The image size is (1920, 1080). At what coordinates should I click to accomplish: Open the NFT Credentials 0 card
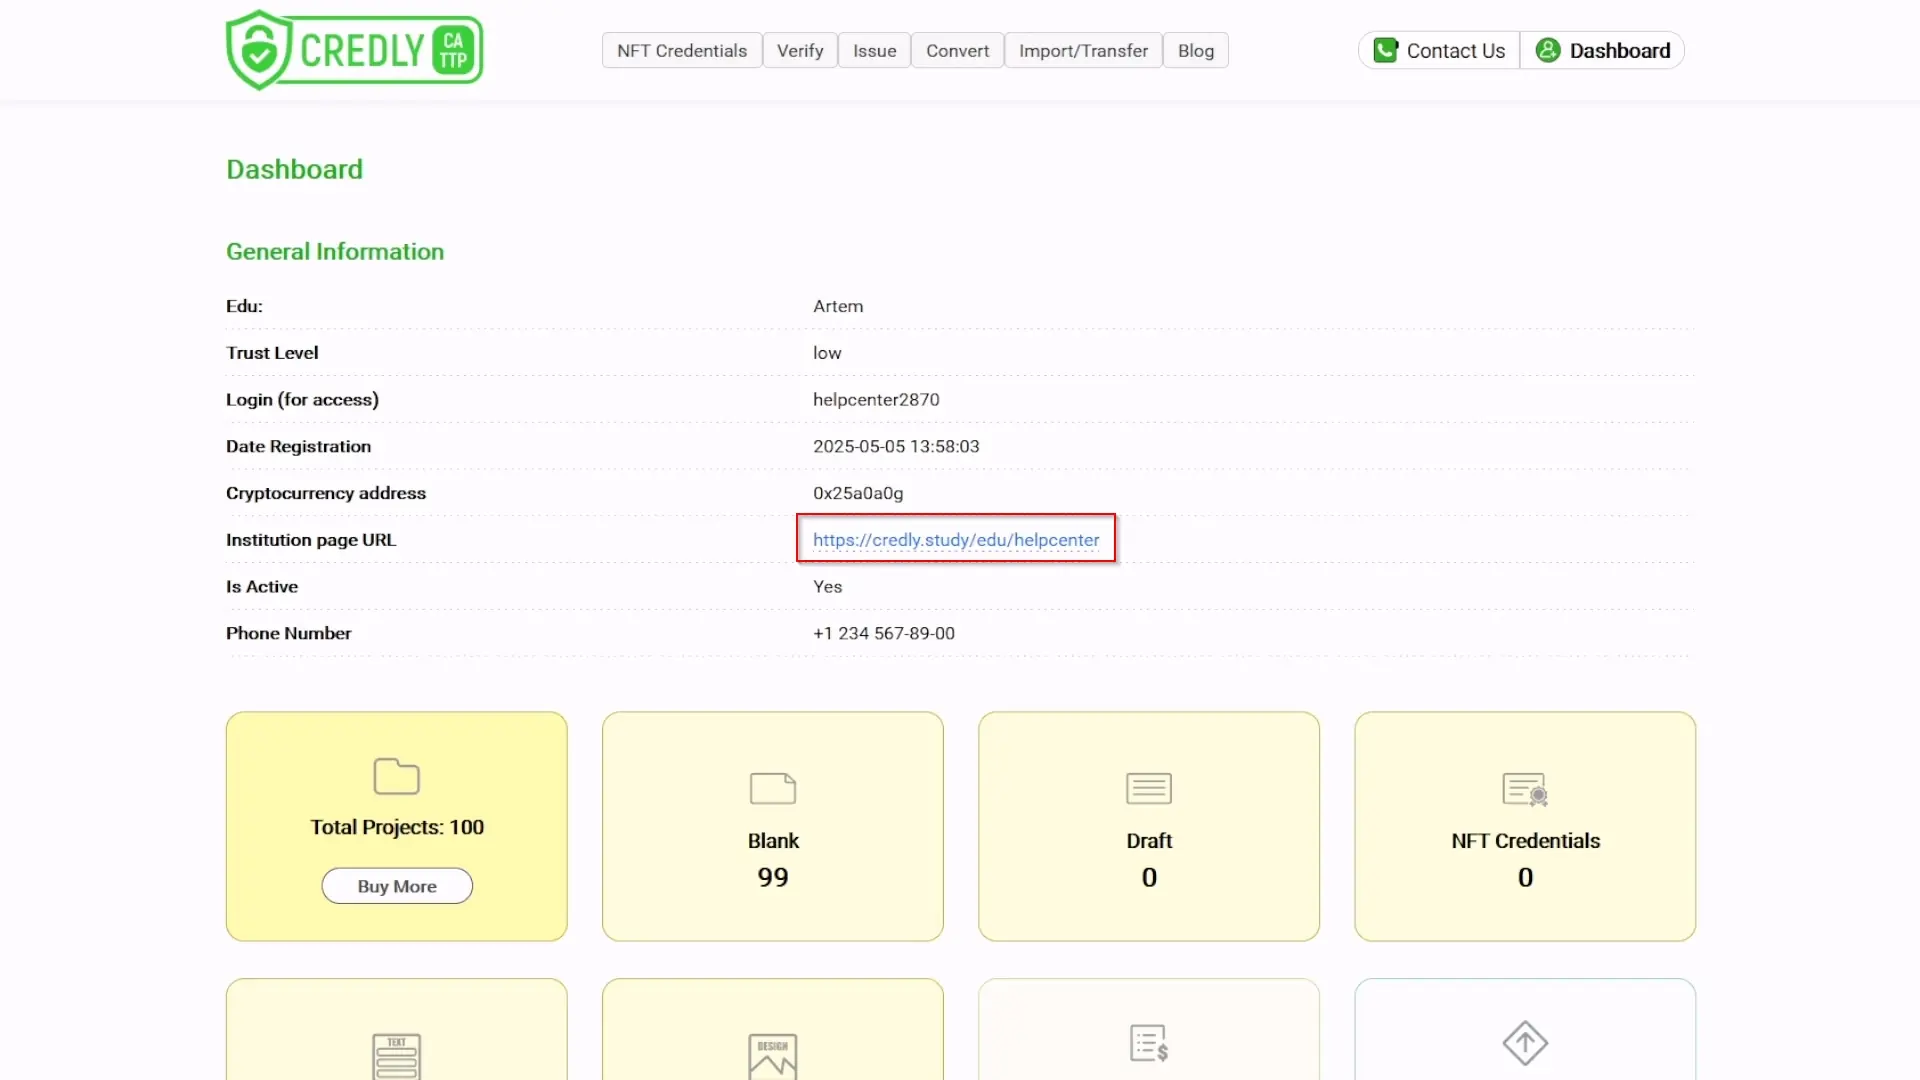[1525, 826]
